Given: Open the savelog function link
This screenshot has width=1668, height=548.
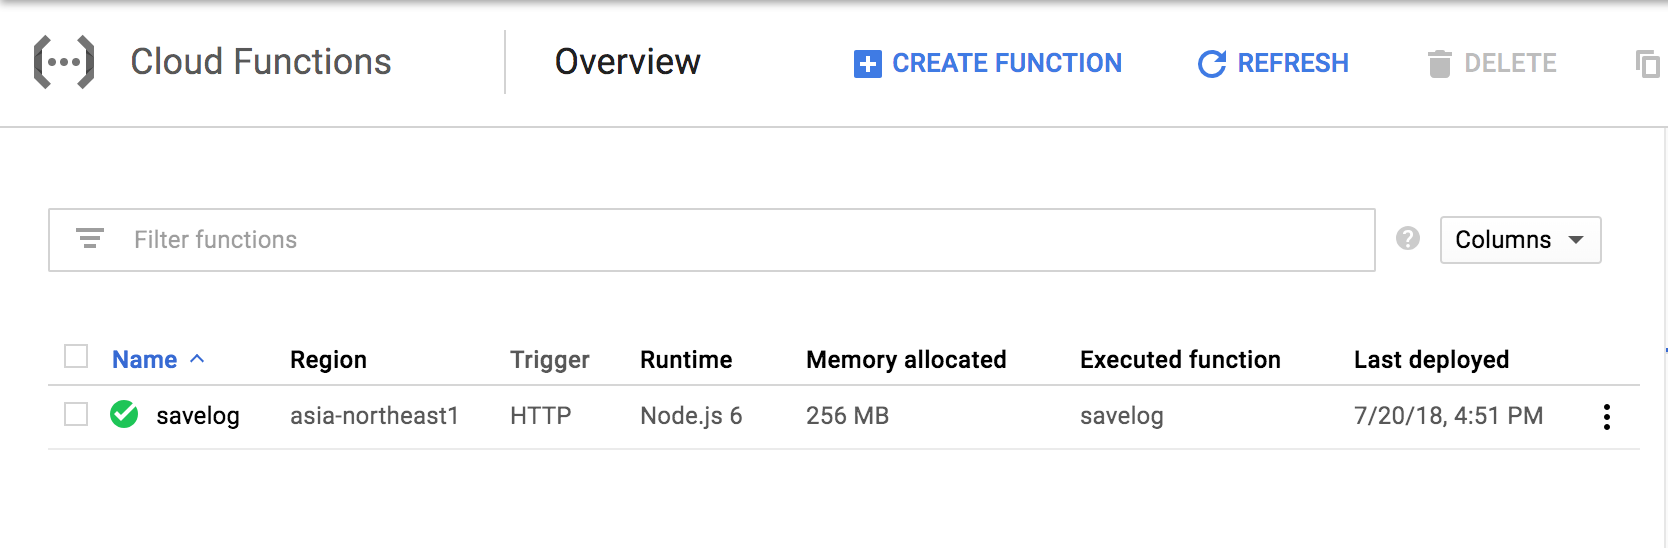Looking at the screenshot, I should coord(198,416).
